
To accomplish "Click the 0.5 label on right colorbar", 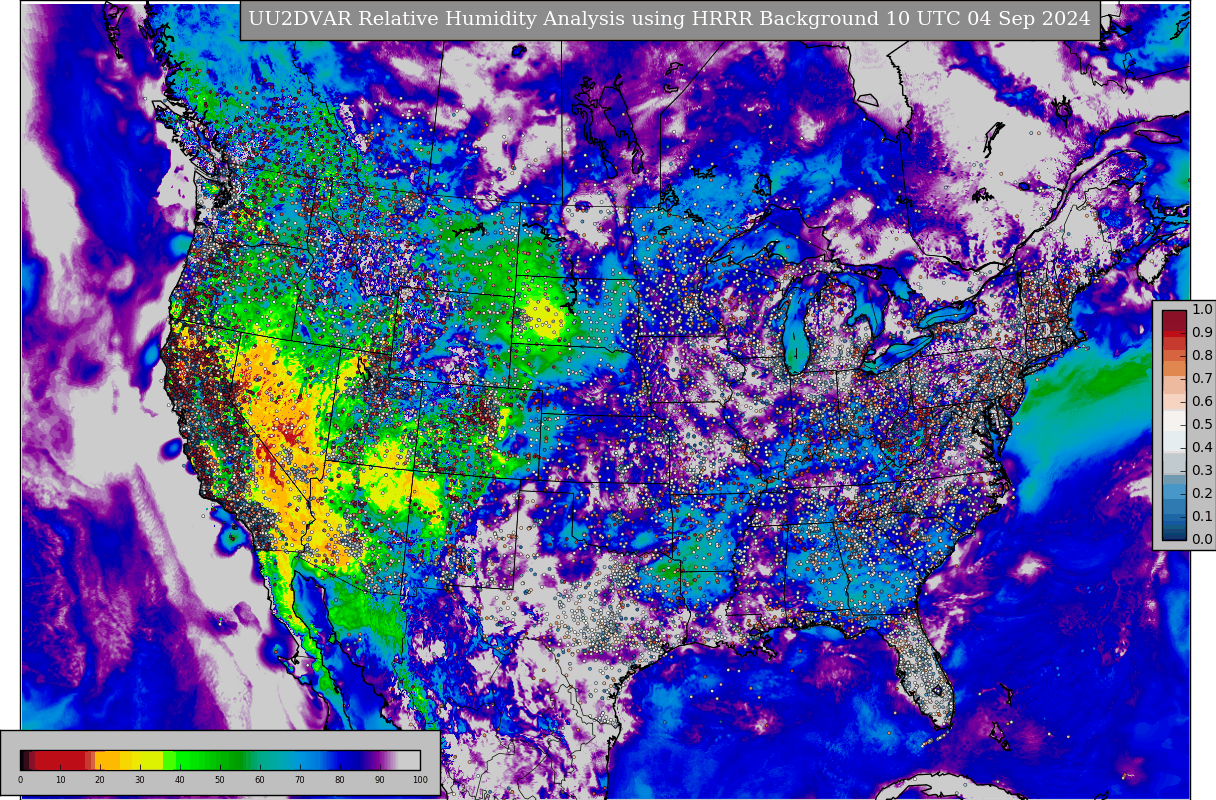I will 1202,425.
